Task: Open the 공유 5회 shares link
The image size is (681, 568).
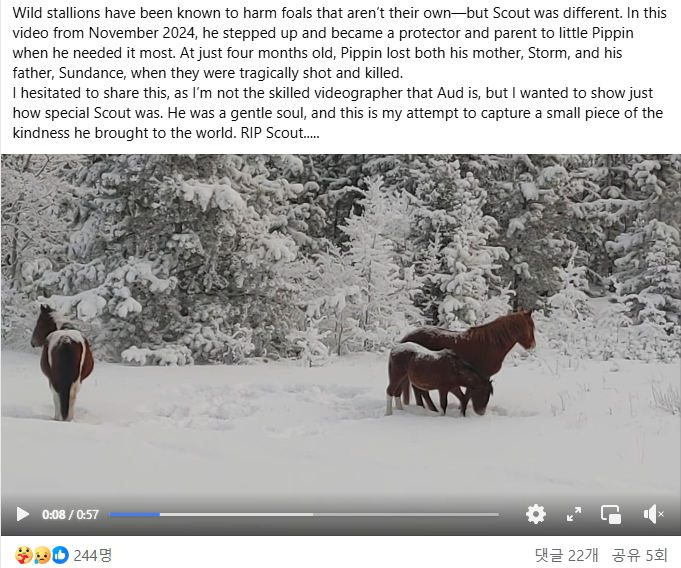Action: point(639,555)
